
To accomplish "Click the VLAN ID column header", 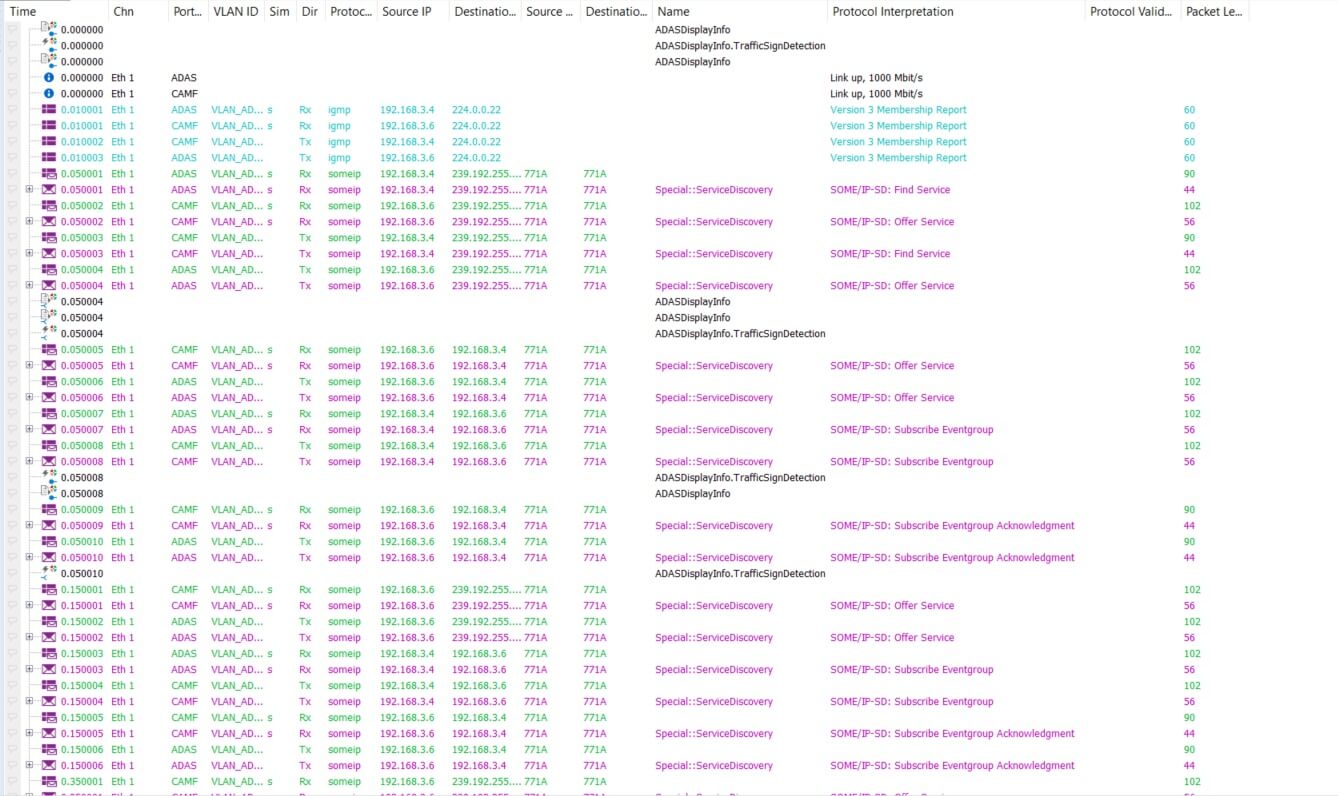I will 234,12.
